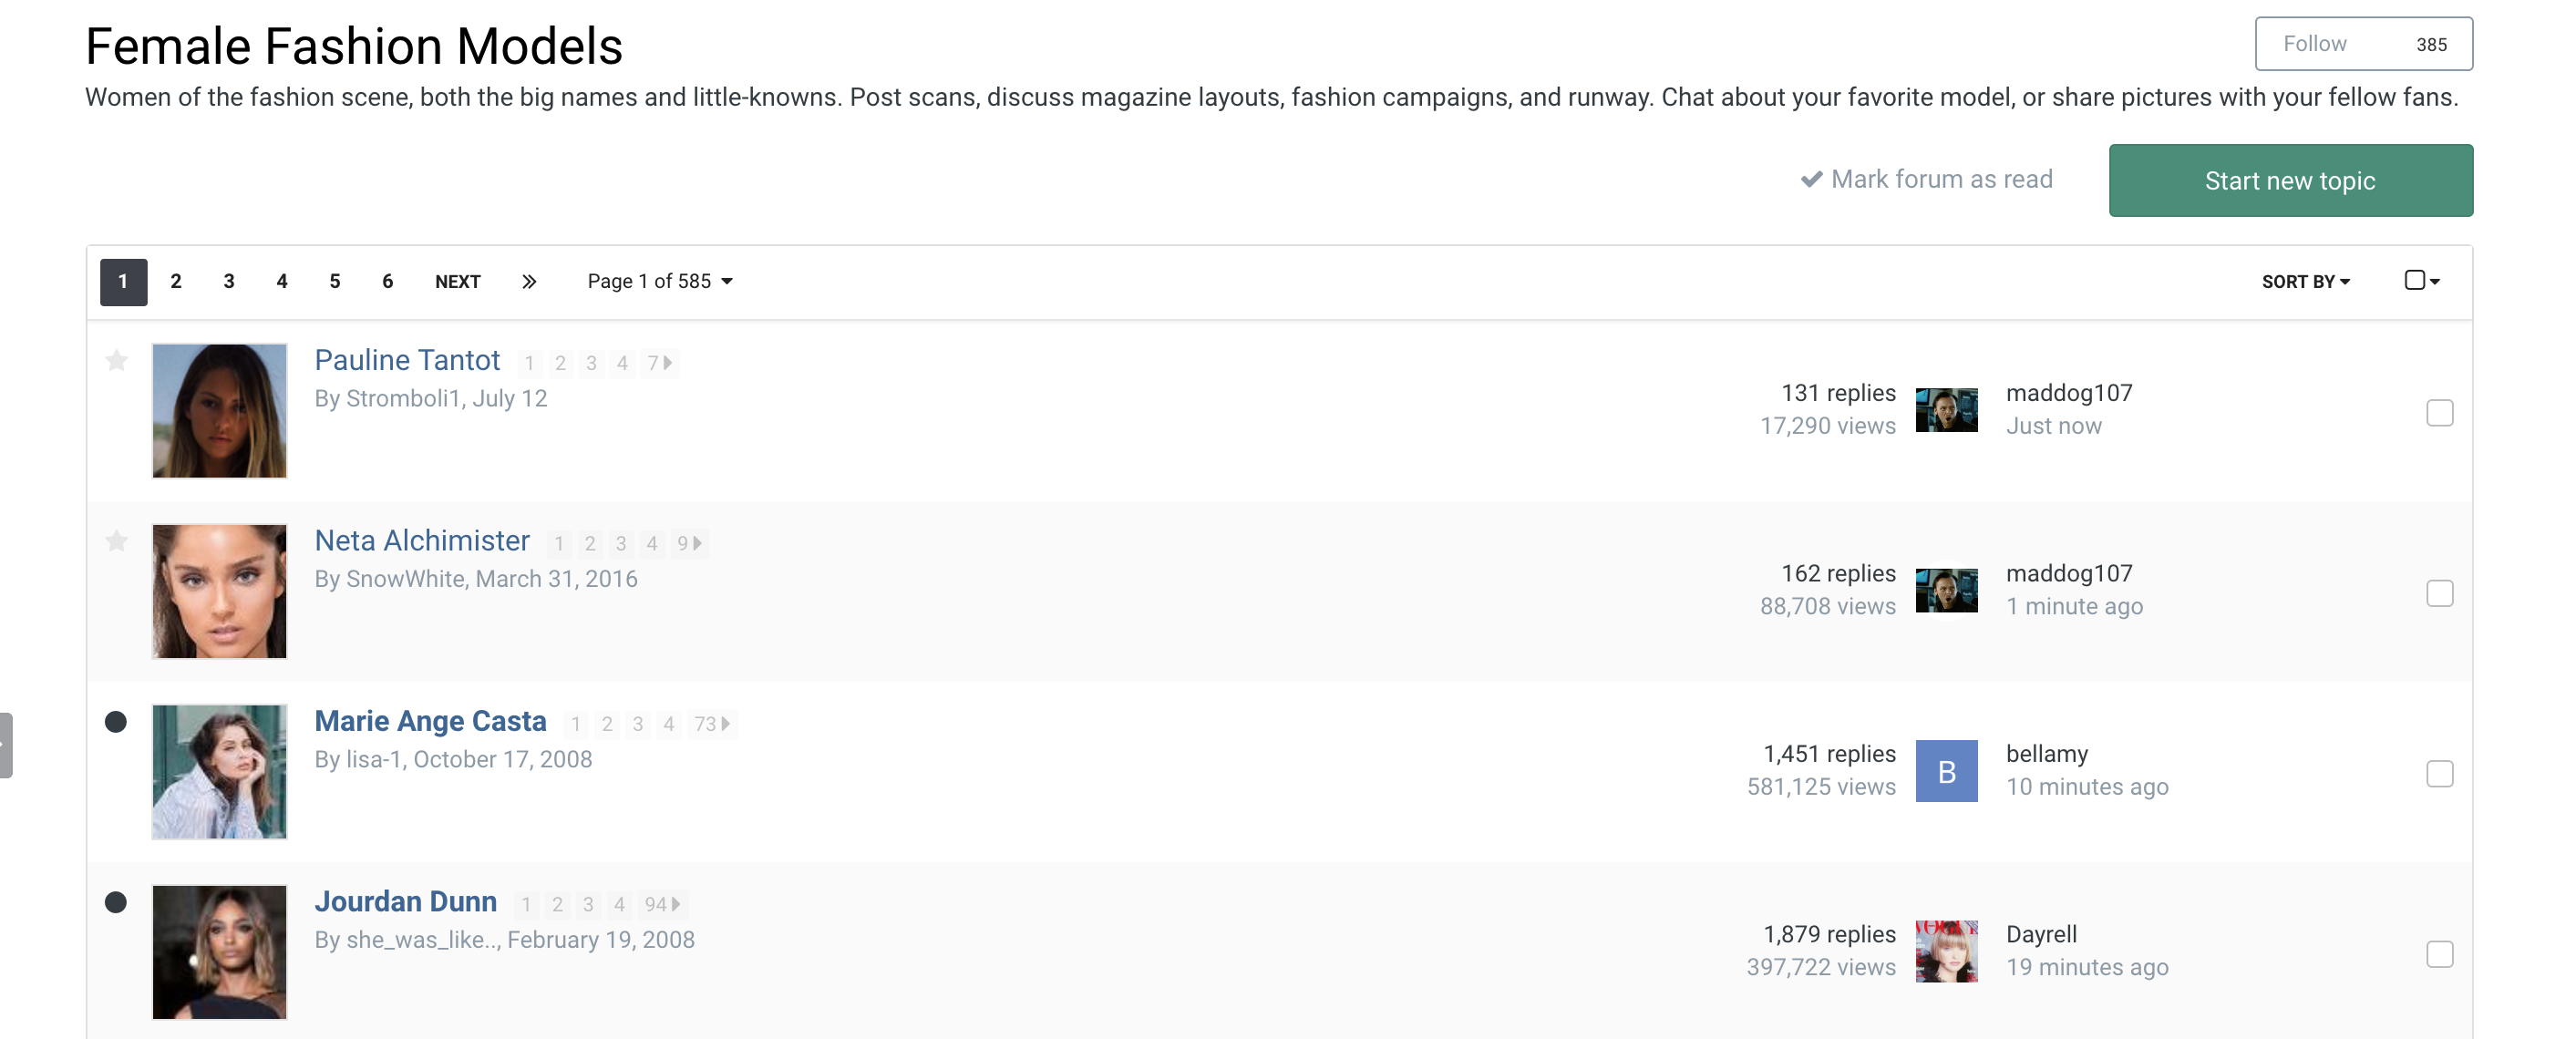Jump to last page double-arrow icon

point(529,282)
